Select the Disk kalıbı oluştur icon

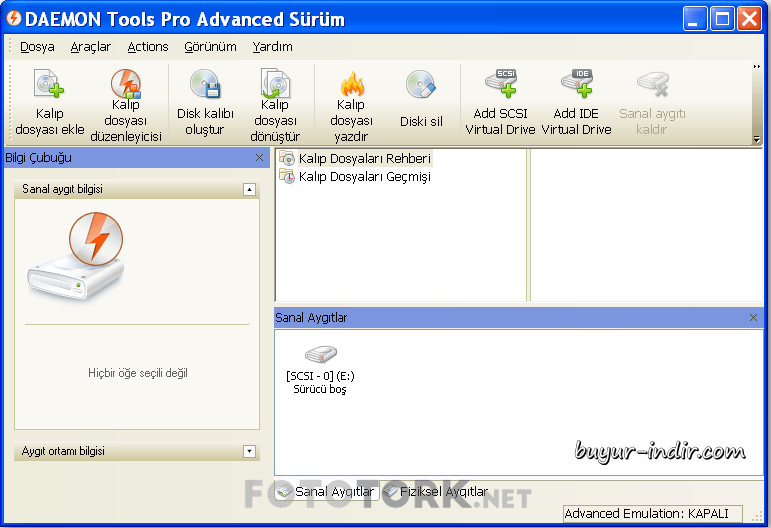pyautogui.click(x=205, y=83)
